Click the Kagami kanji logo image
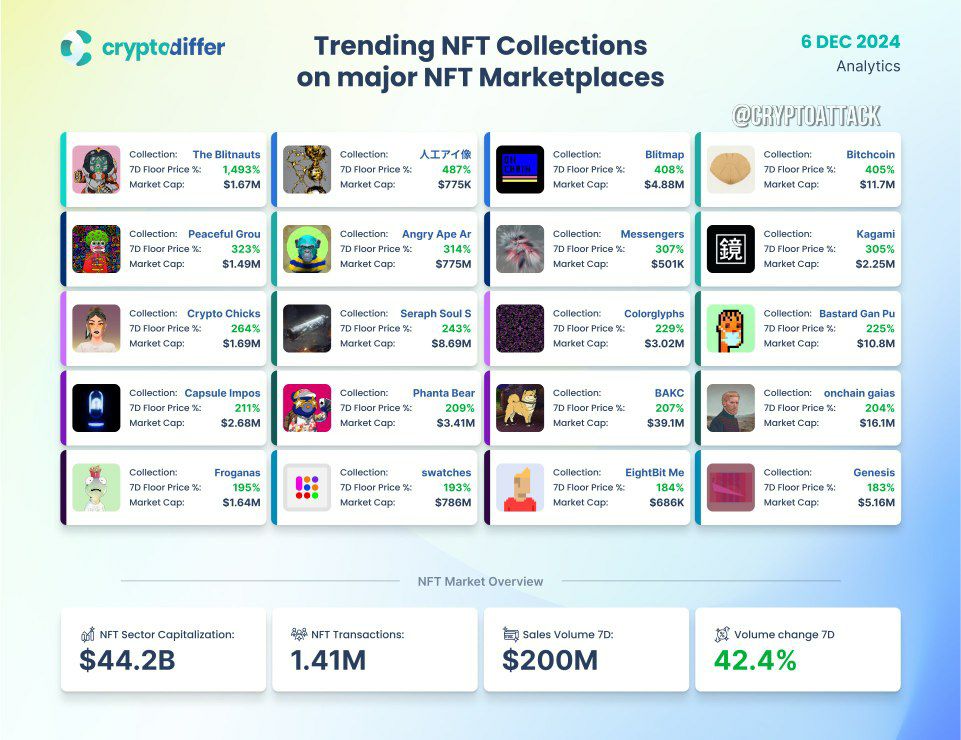Screen dimensions: 961x740 click(731, 249)
